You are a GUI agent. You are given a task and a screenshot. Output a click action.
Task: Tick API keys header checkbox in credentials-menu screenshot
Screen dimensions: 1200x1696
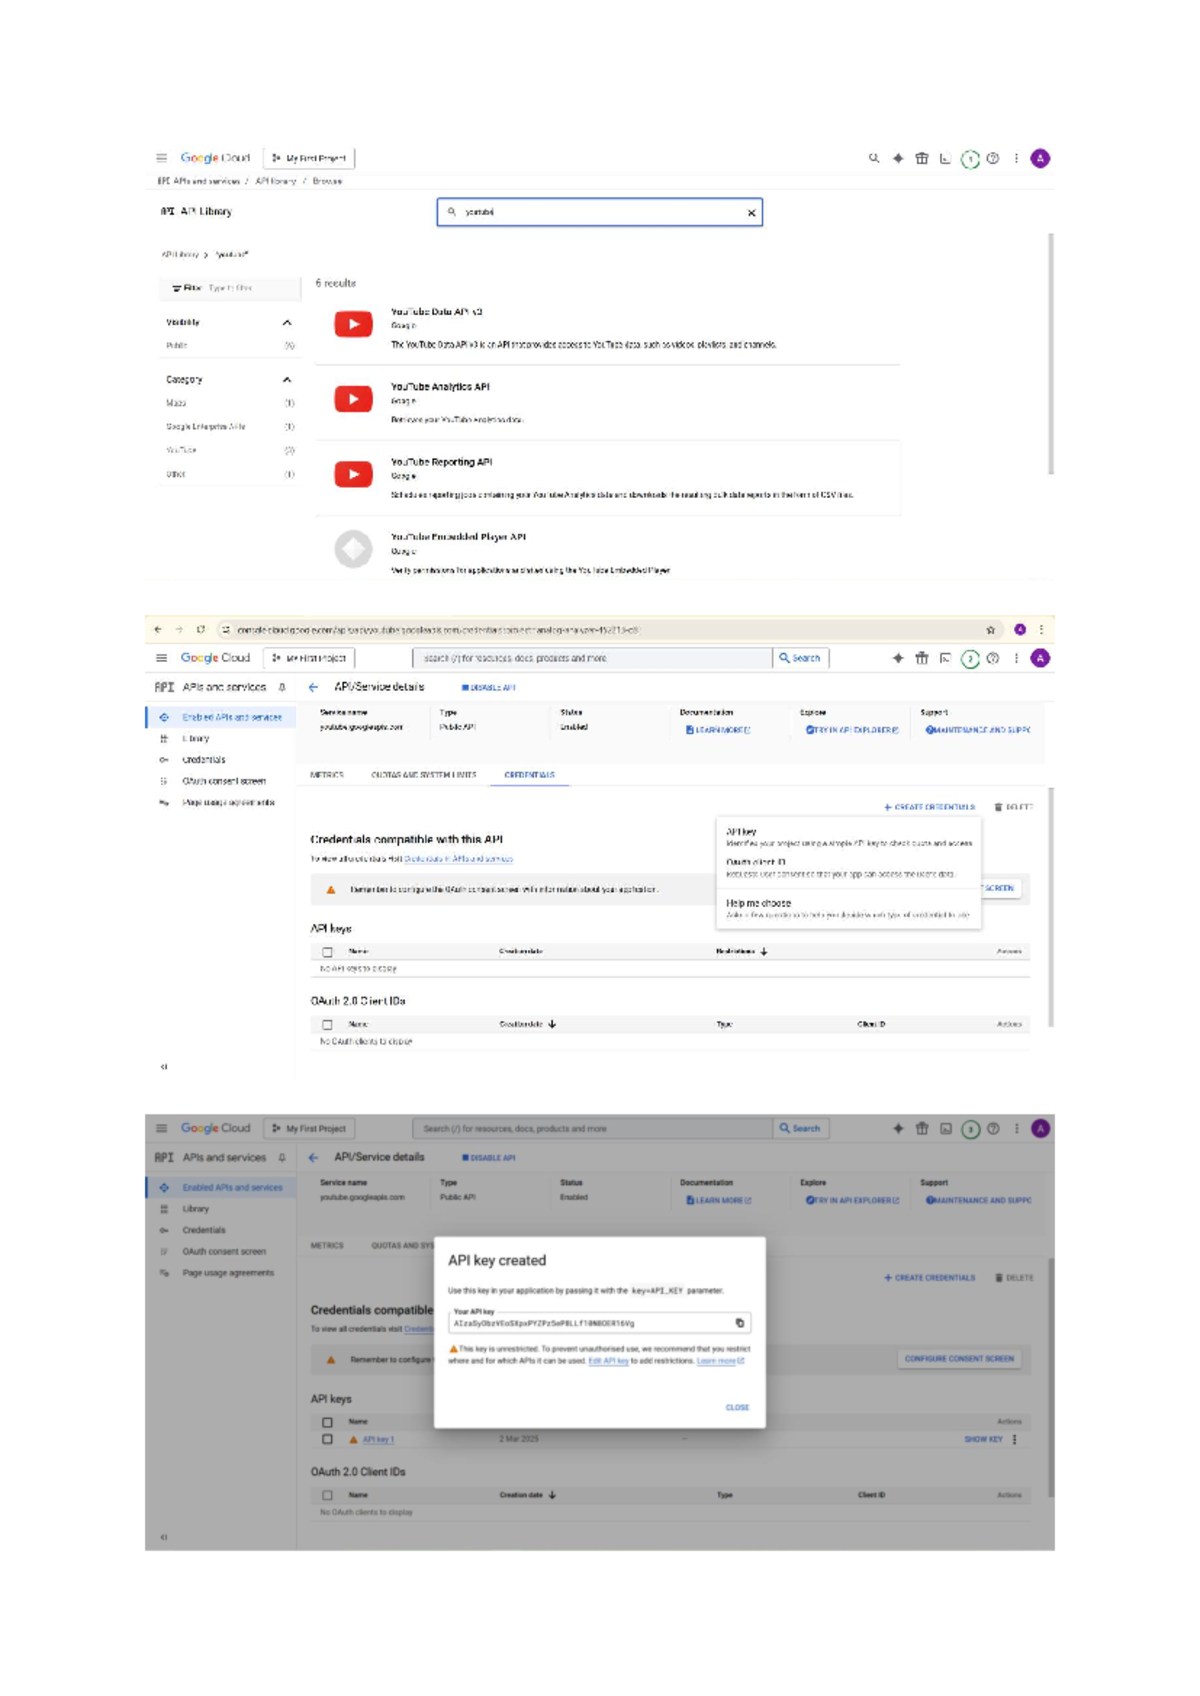pos(327,952)
